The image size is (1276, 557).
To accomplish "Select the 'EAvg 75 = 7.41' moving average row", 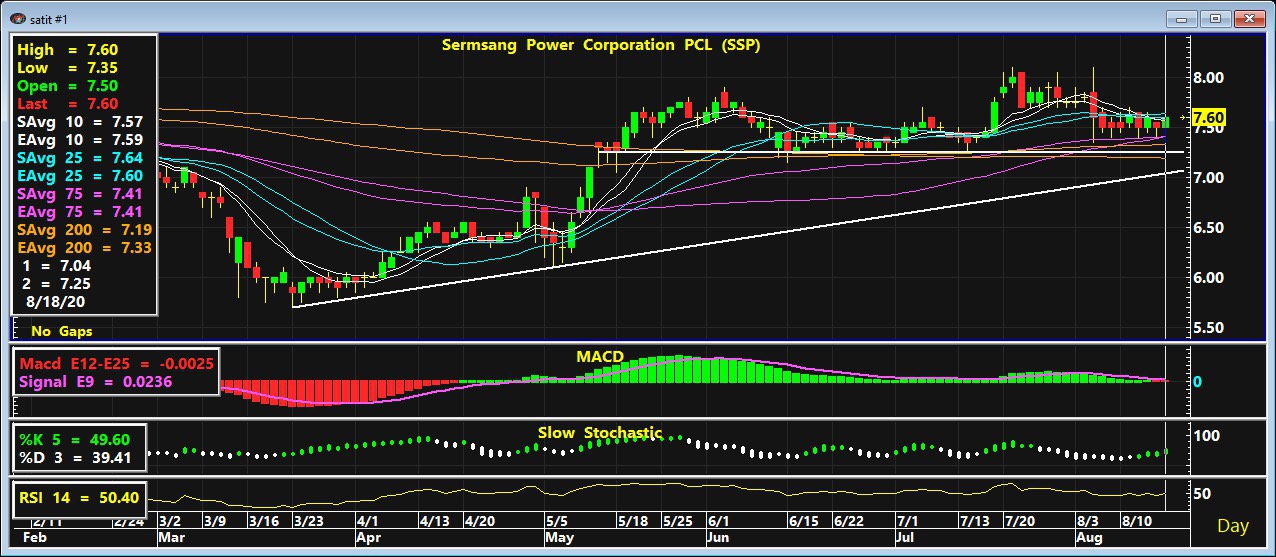I will pos(80,212).
